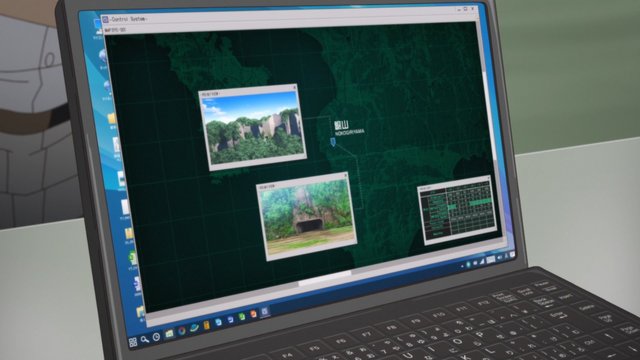Launch the file explorer folder taskbar icon
Screen dimensions: 640x360
tap(169, 334)
